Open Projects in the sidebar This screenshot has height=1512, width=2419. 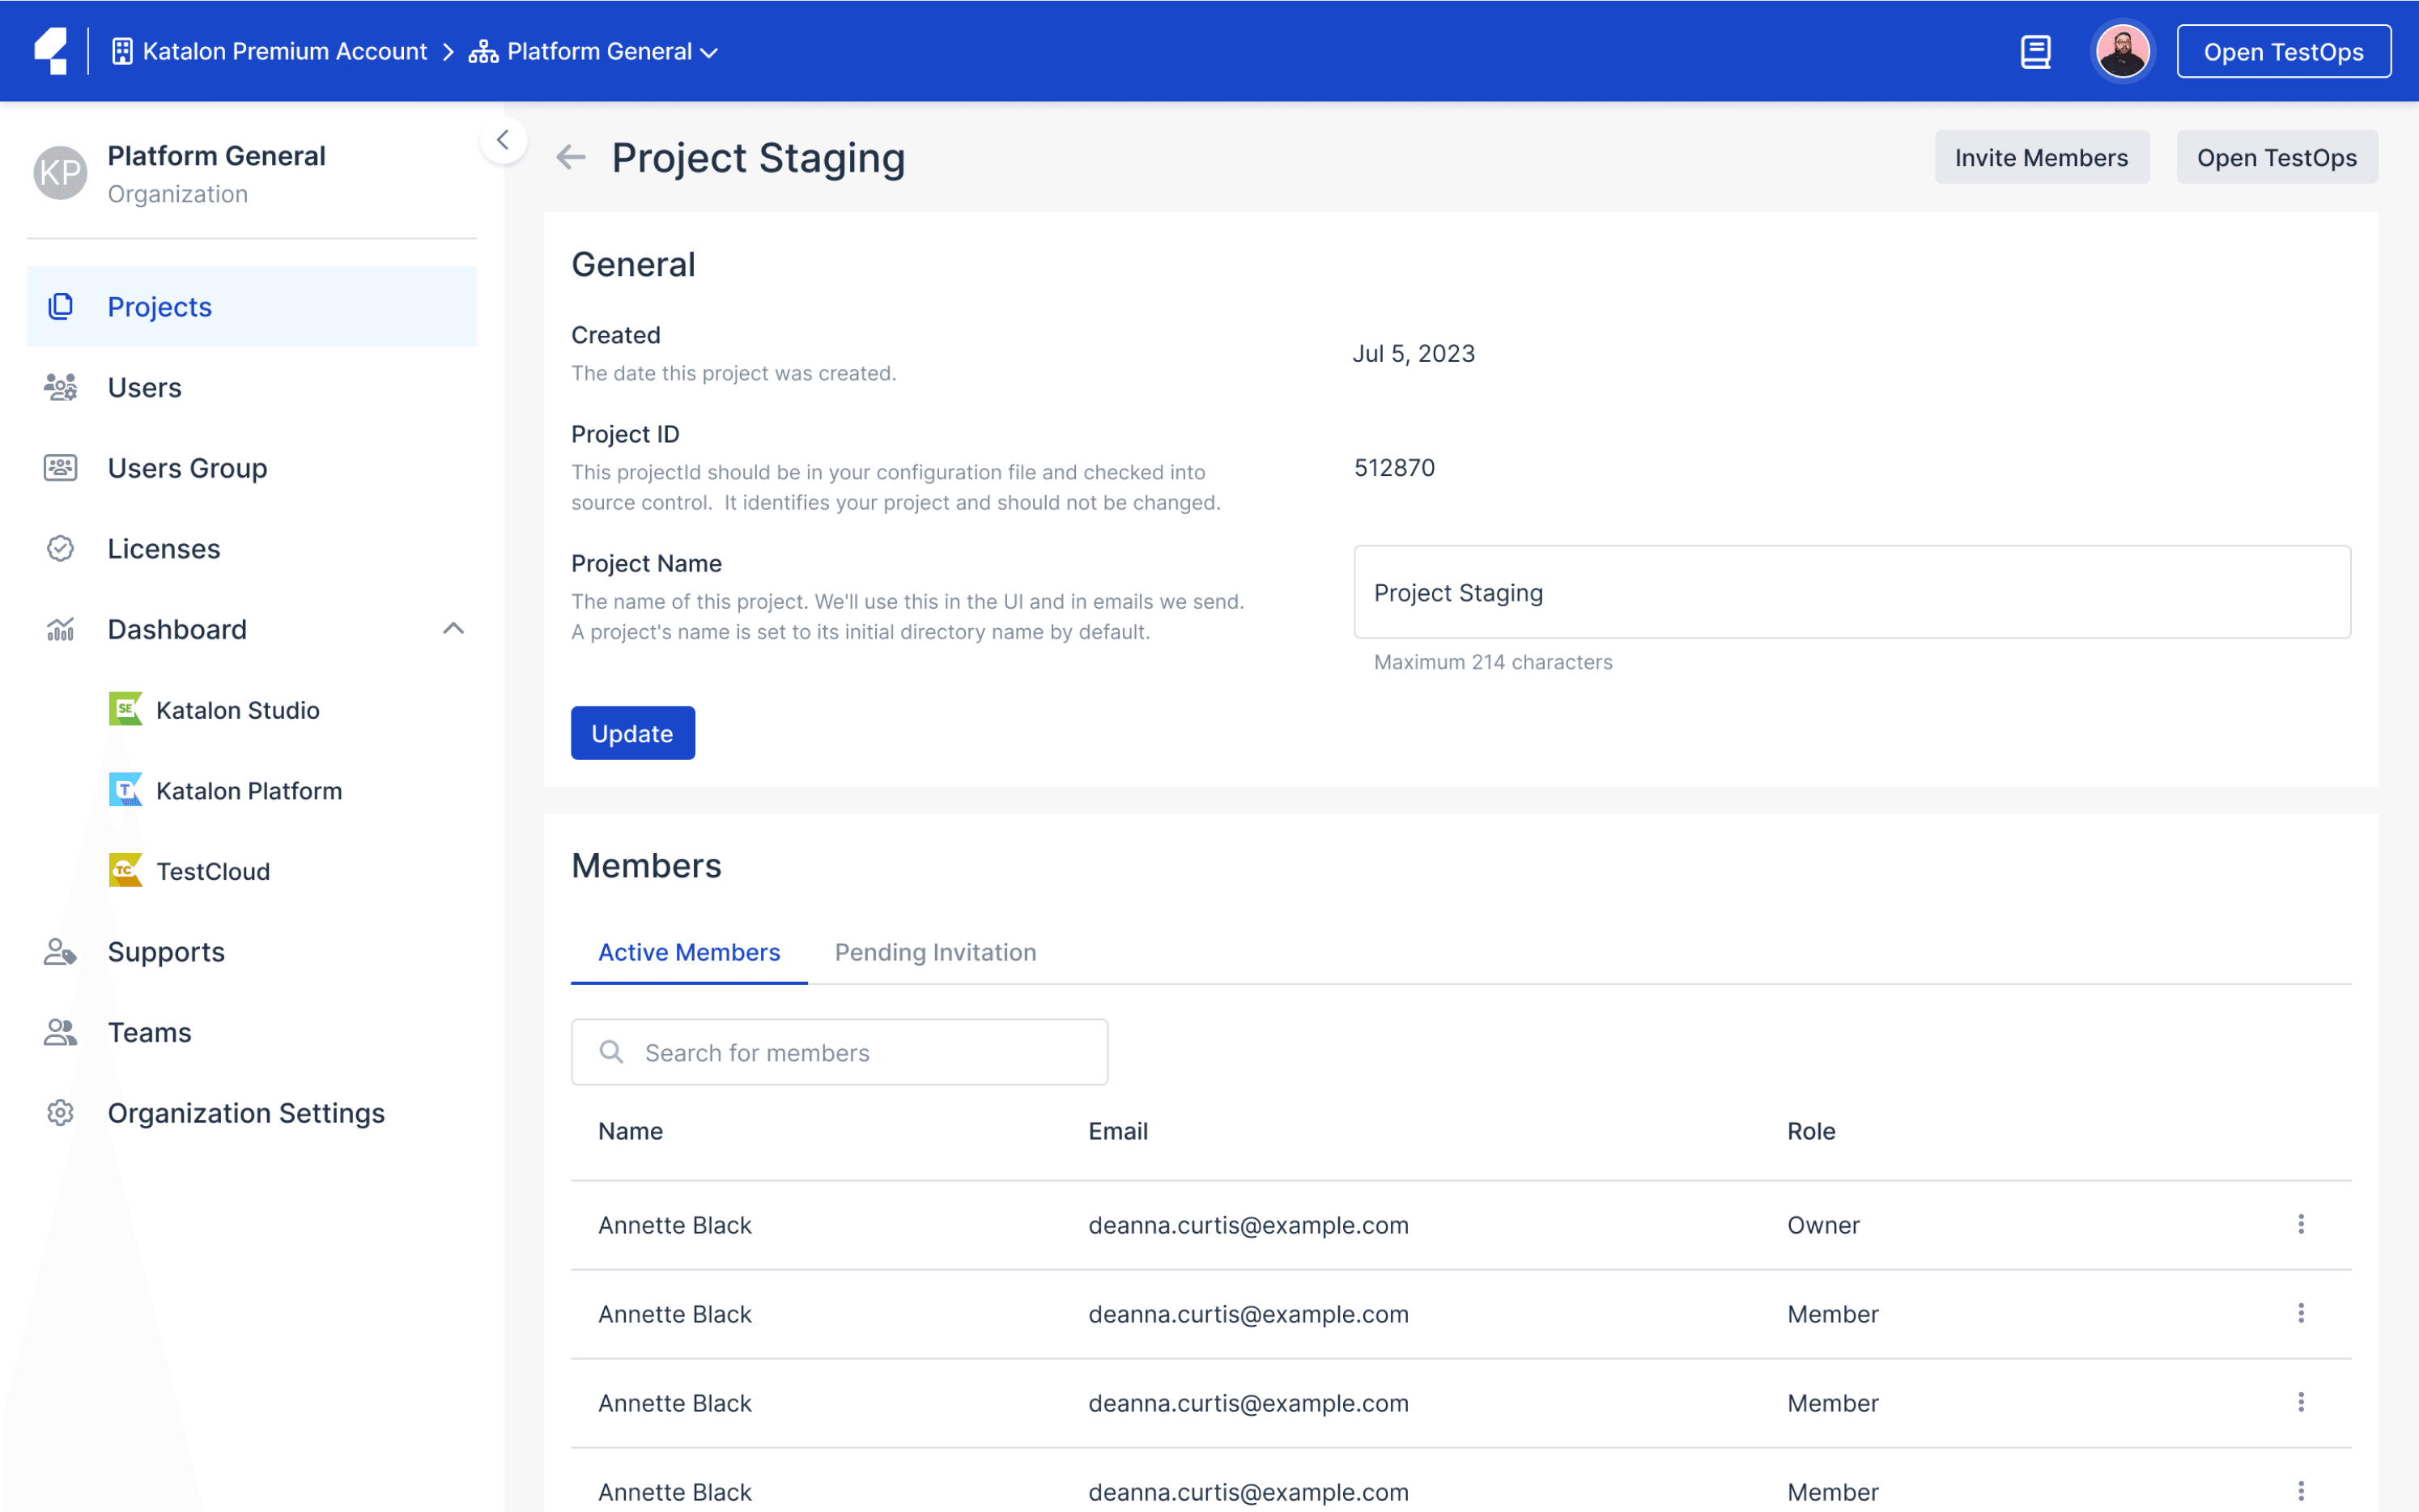(252, 306)
